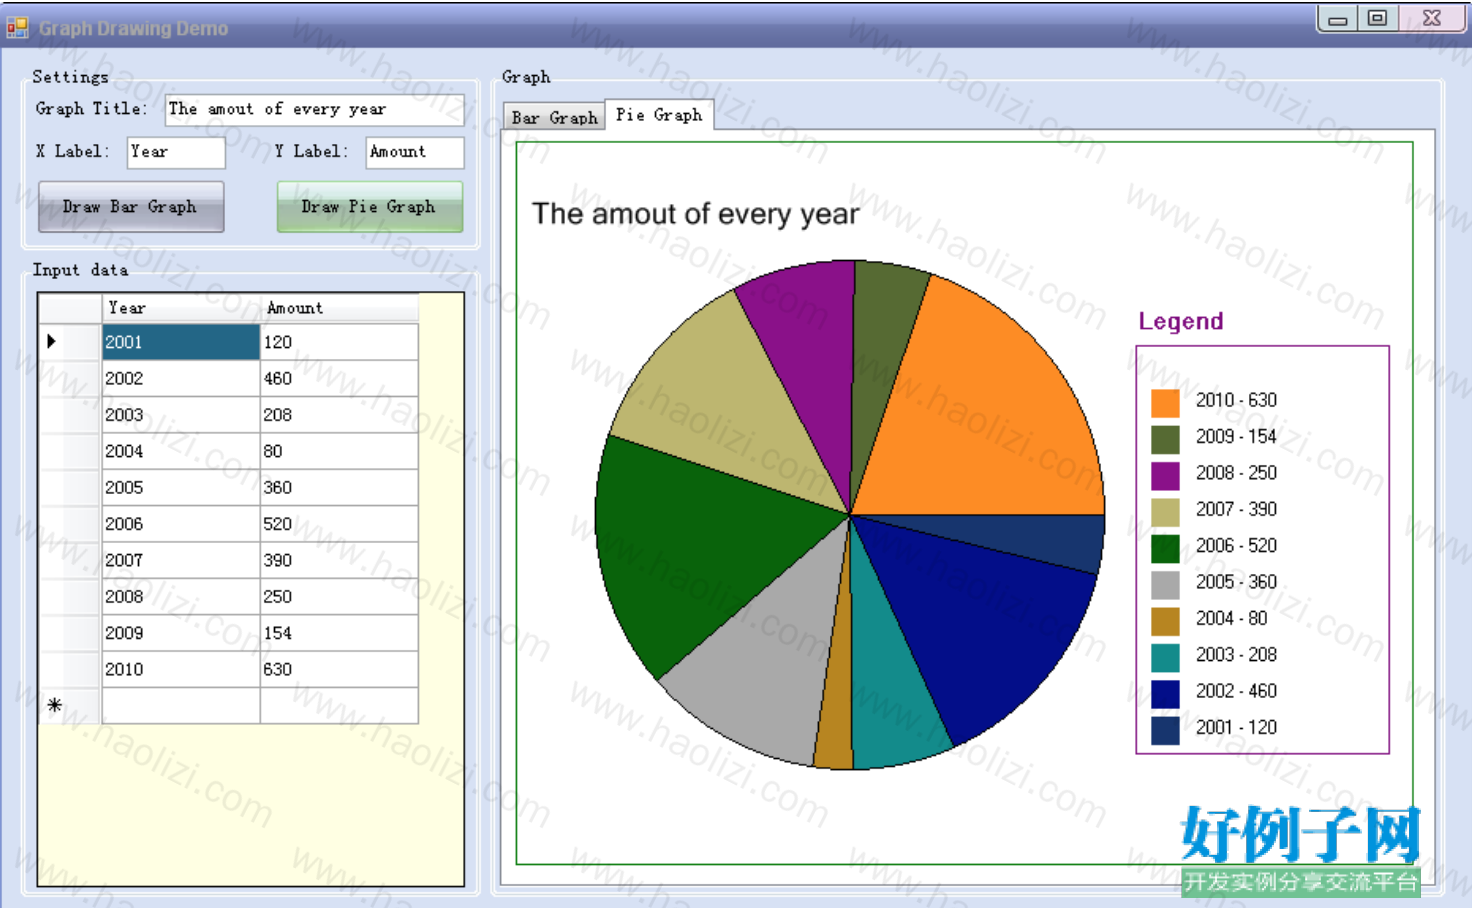Focus the X Label input box
Viewport: 1472px width, 908px height.
(x=176, y=152)
